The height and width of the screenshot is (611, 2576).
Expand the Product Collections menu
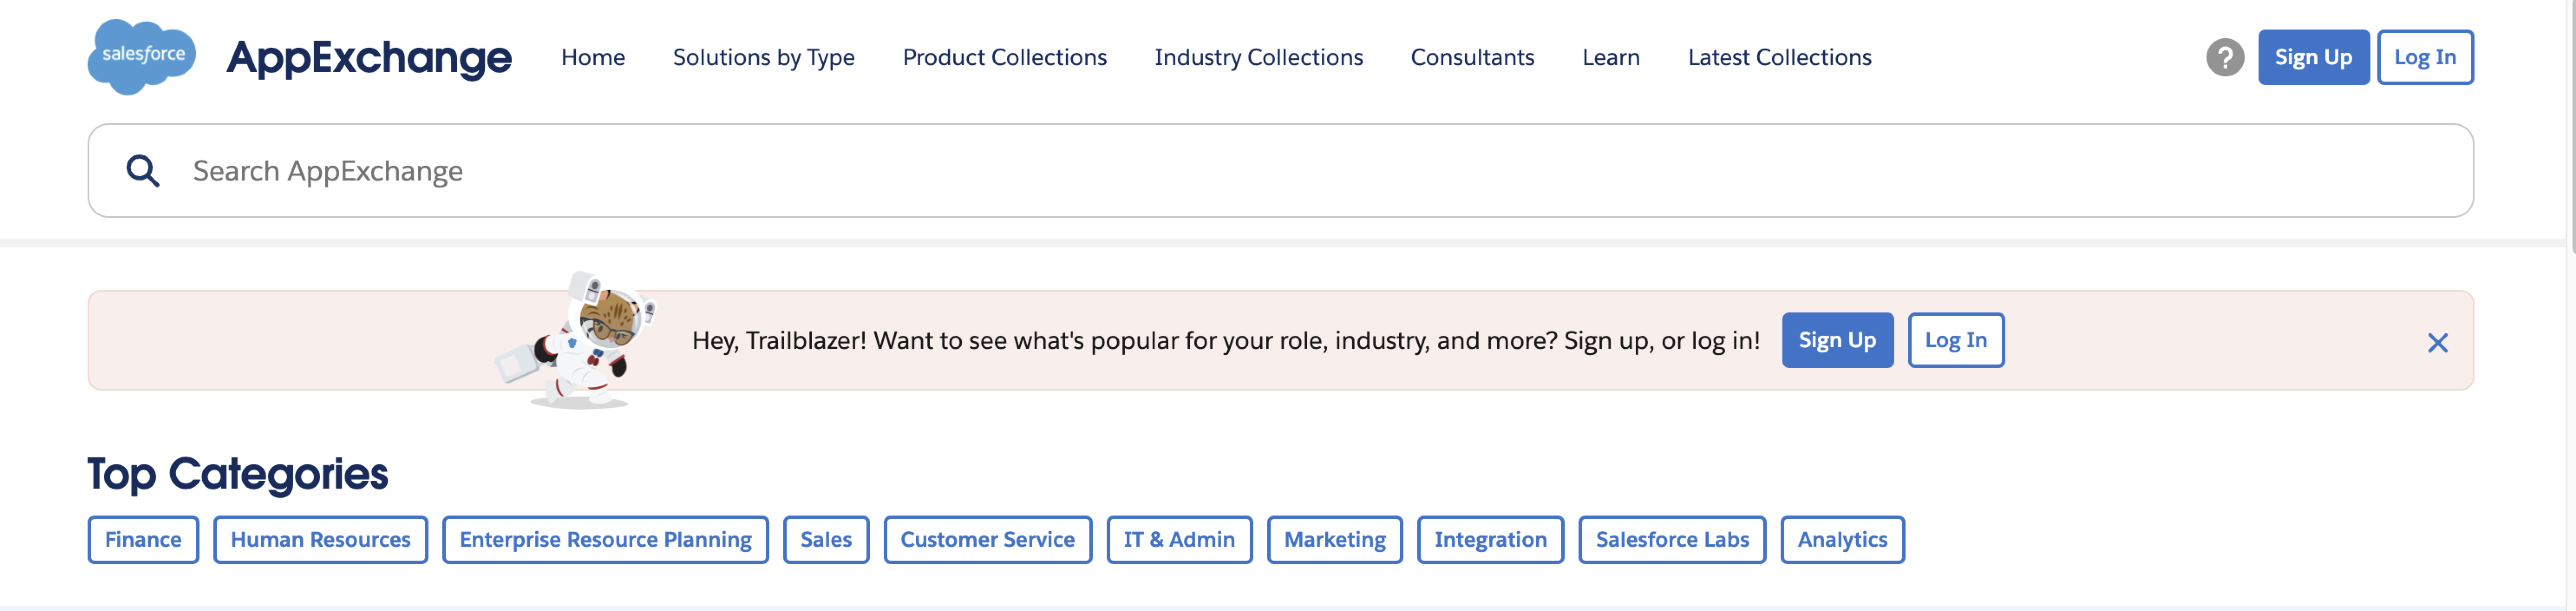click(1004, 57)
